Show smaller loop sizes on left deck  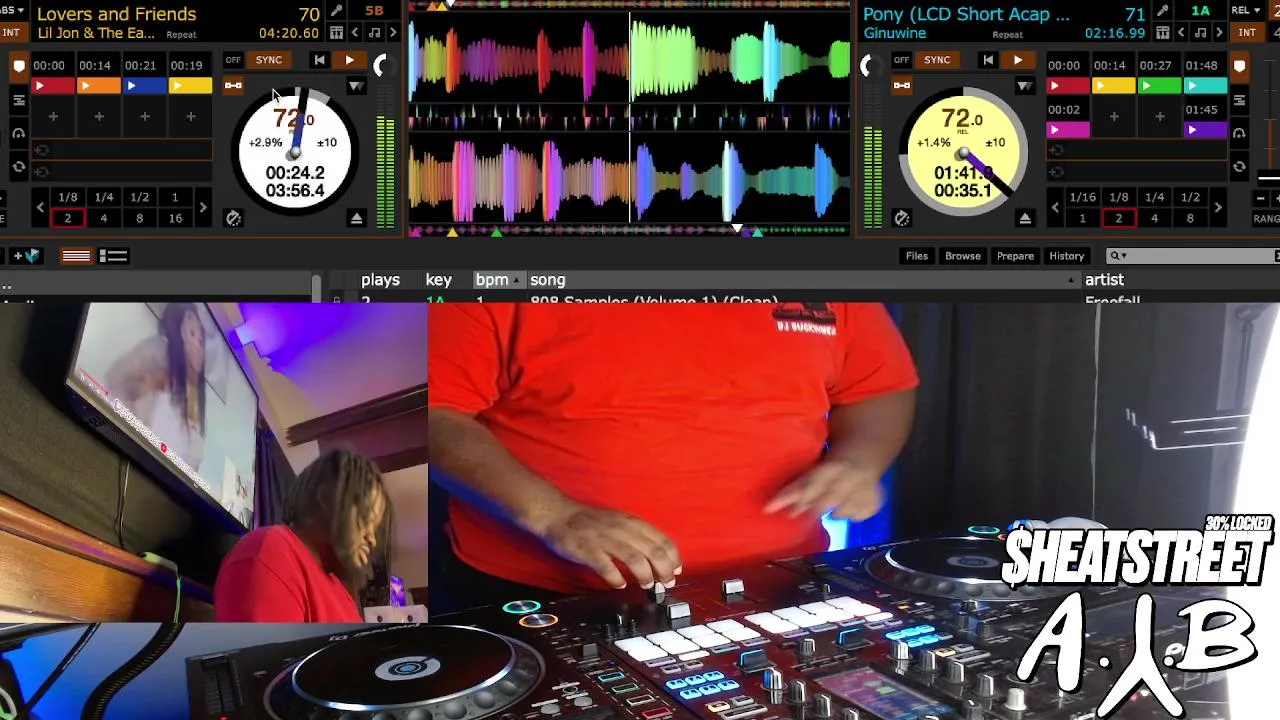[x=40, y=208]
